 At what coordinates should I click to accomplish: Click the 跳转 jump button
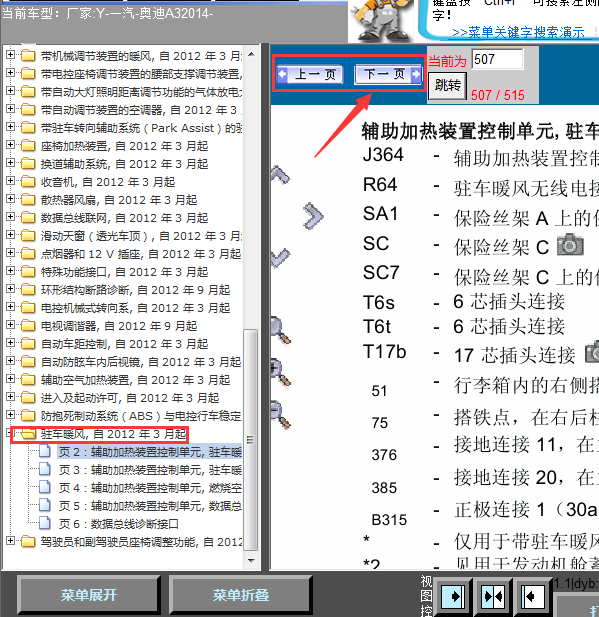[x=447, y=85]
